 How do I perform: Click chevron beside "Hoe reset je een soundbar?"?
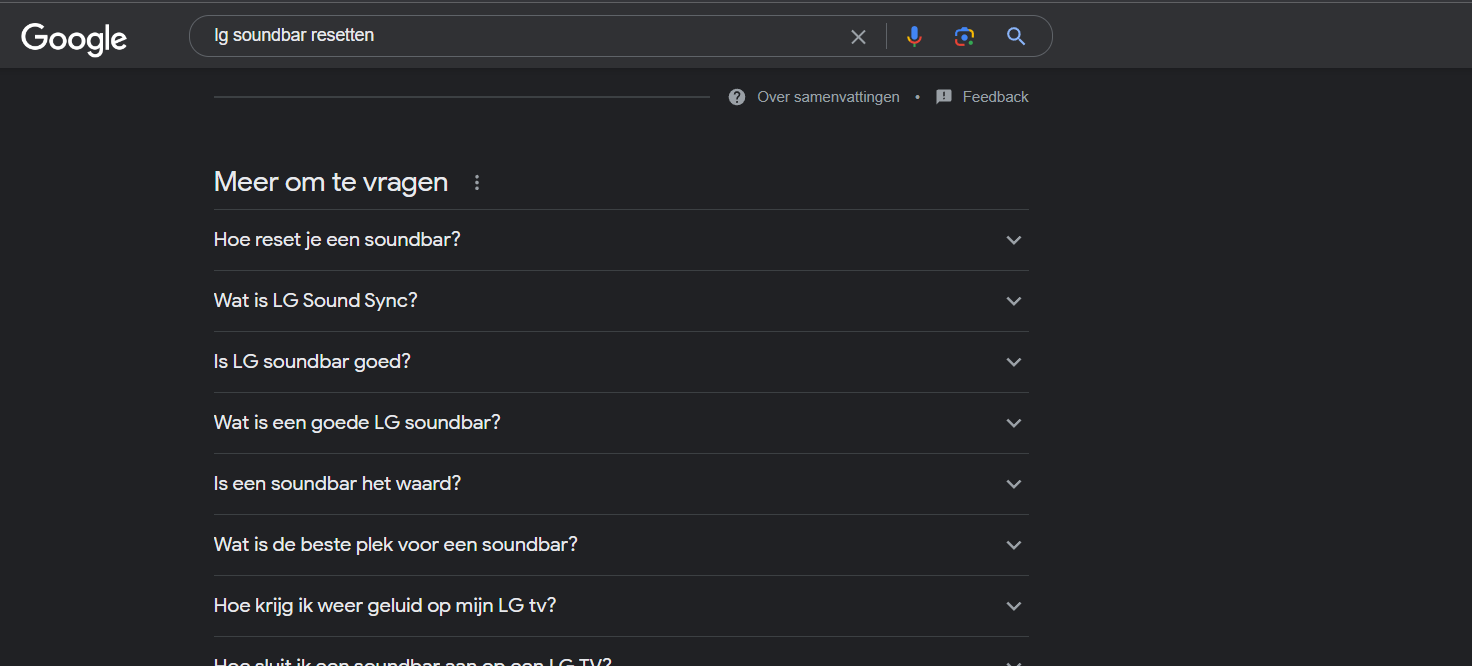1014,240
